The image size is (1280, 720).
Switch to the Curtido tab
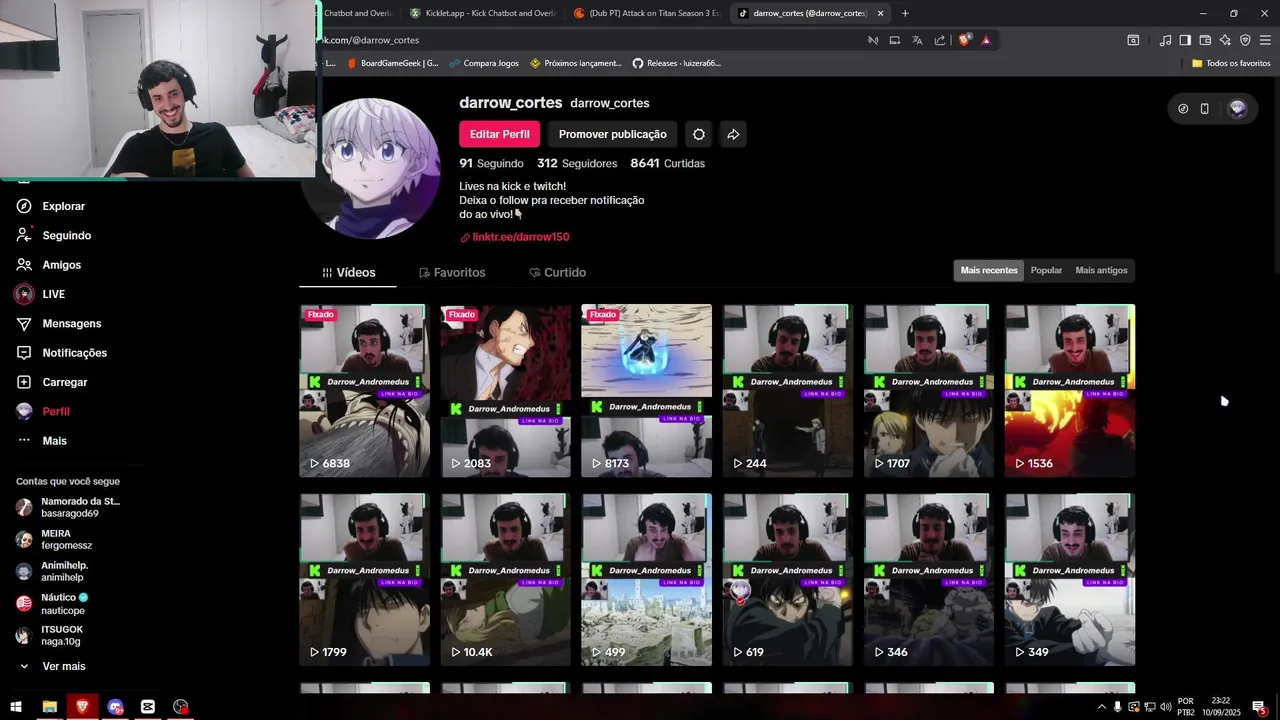(558, 272)
